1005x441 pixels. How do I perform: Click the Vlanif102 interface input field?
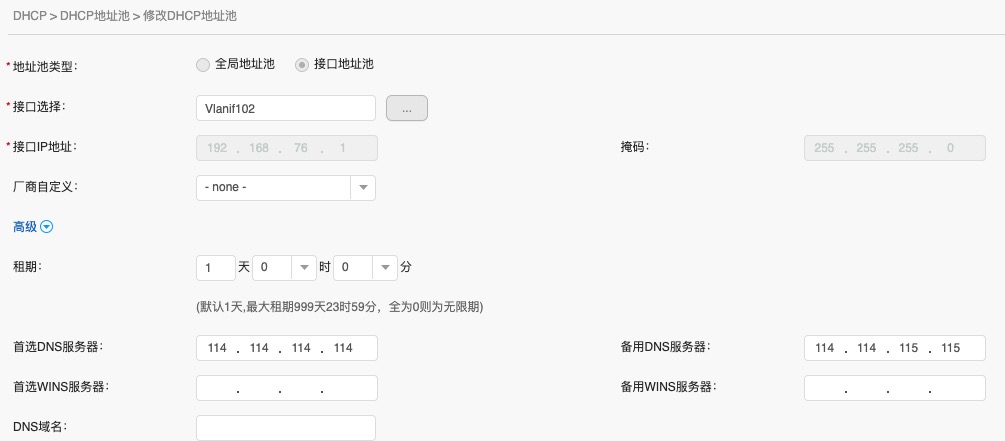pyautogui.click(x=286, y=108)
